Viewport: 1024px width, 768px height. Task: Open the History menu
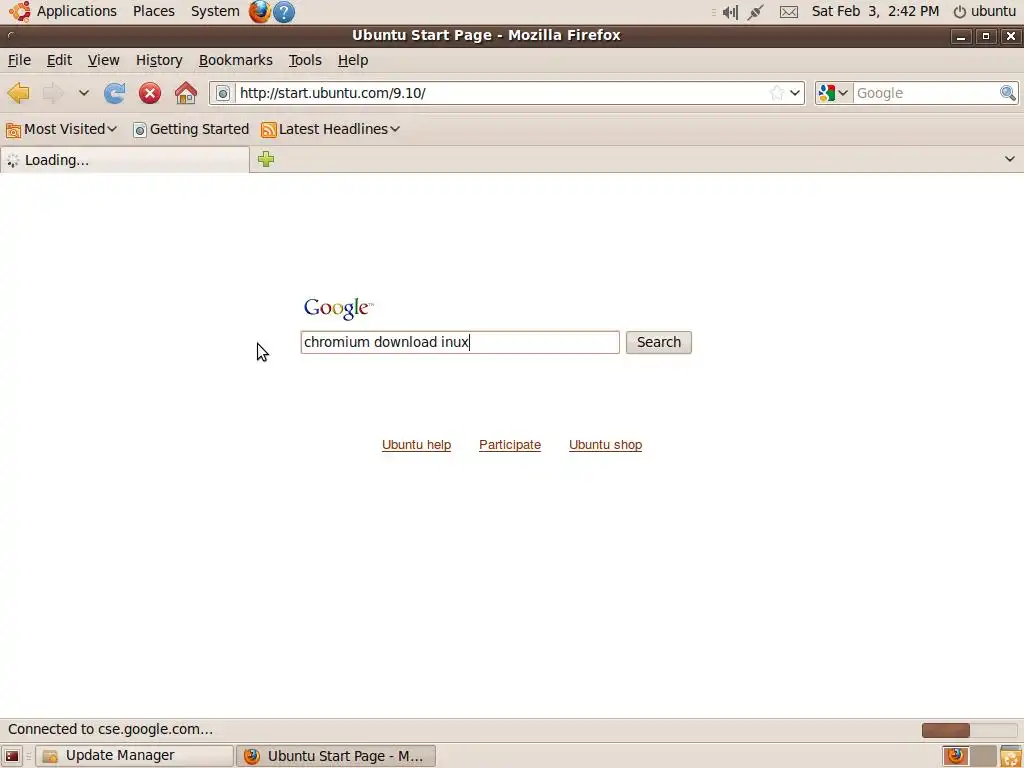click(x=159, y=60)
